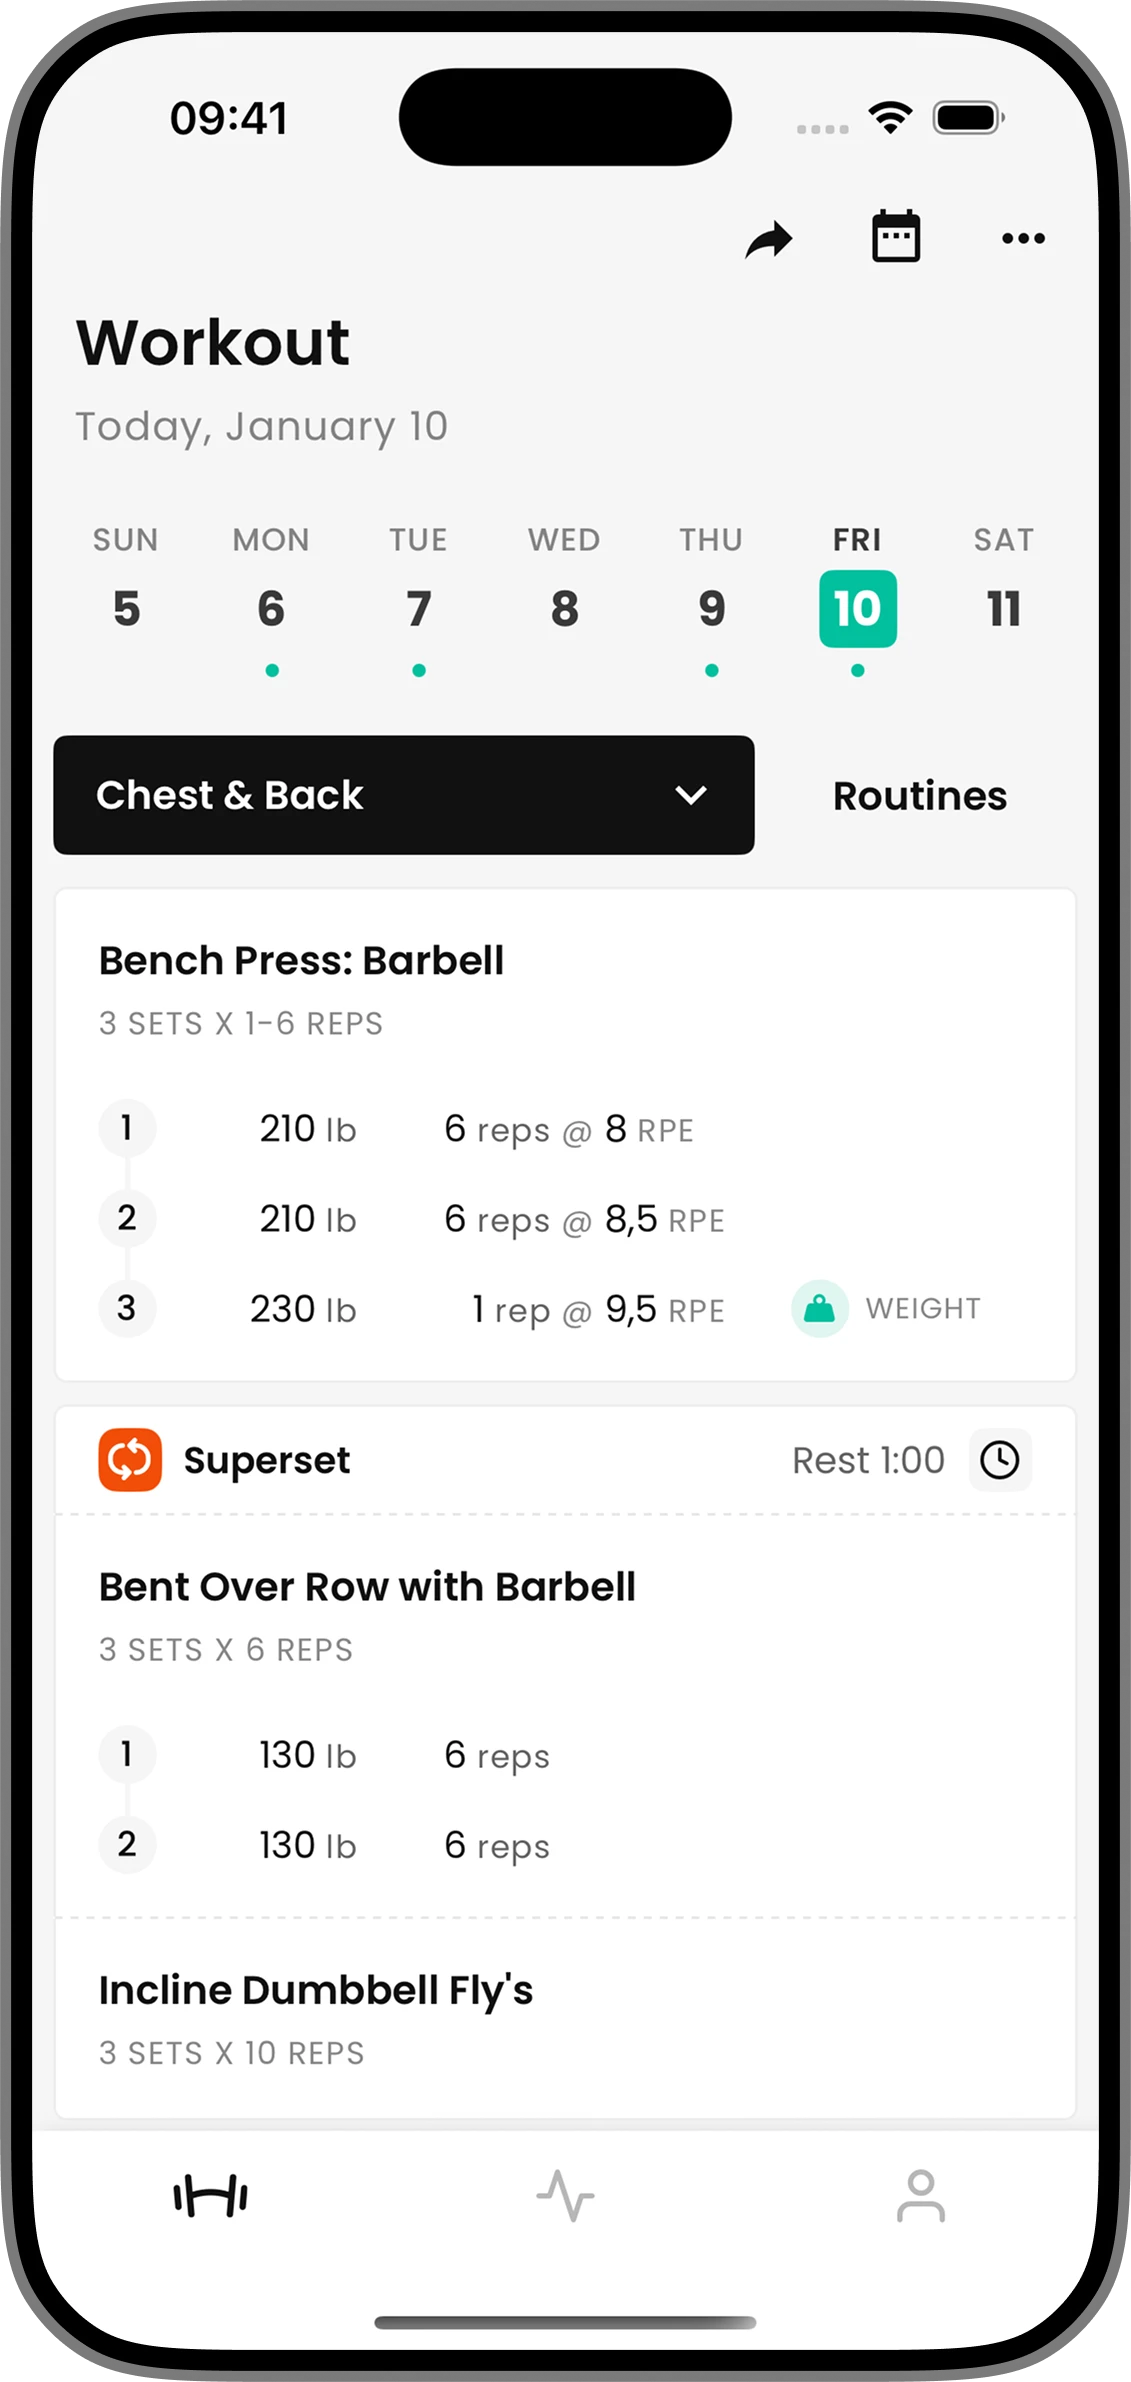Open the profile person tab icon
The height and width of the screenshot is (2382, 1131).
click(x=921, y=2195)
